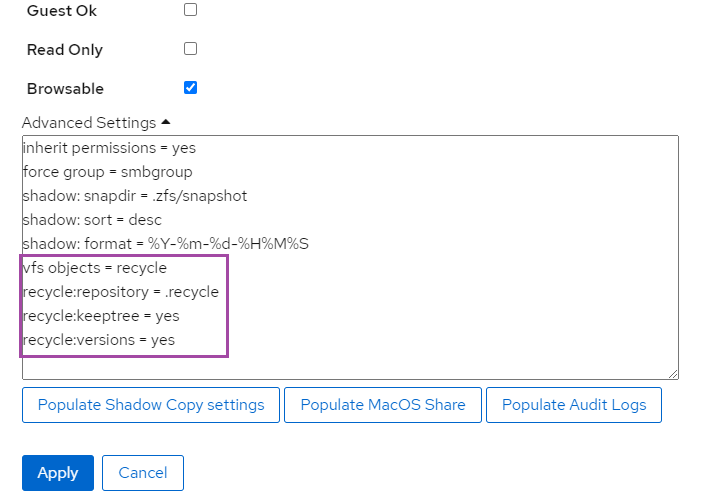Viewport: 704px width, 503px height.
Task: Place cursor in 'force group = smbgroup' line
Action: [x=108, y=172]
